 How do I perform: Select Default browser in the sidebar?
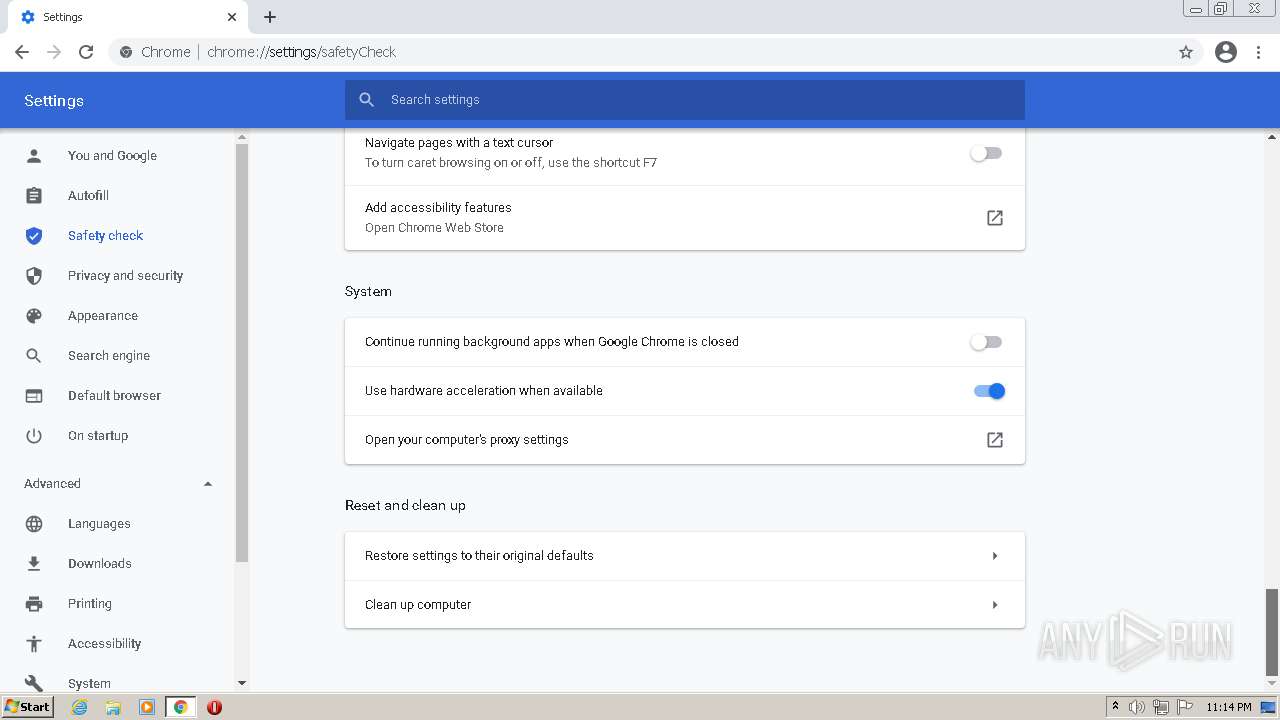click(x=114, y=396)
